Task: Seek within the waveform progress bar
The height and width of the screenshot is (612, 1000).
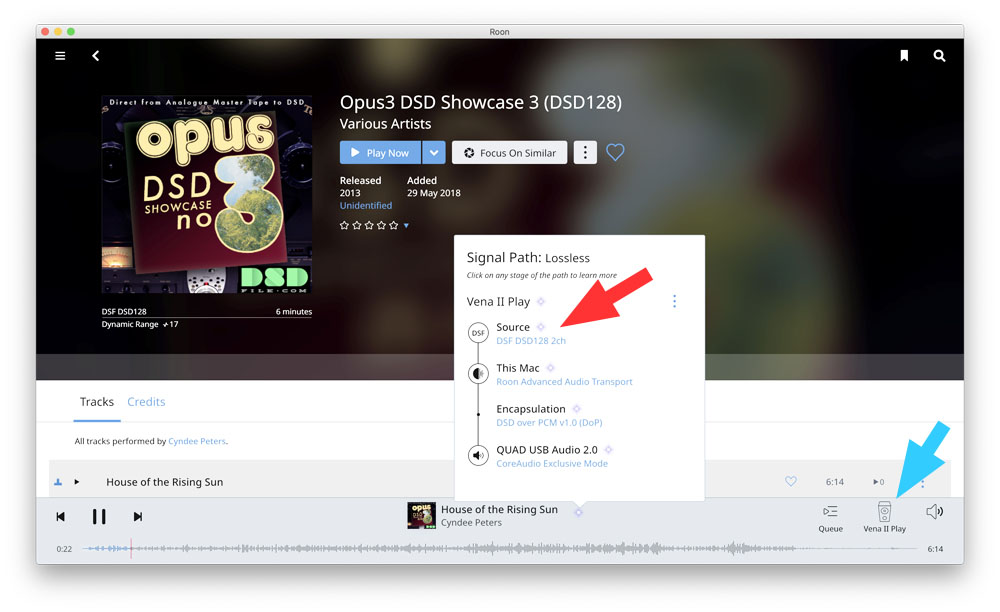Action: tap(500, 548)
